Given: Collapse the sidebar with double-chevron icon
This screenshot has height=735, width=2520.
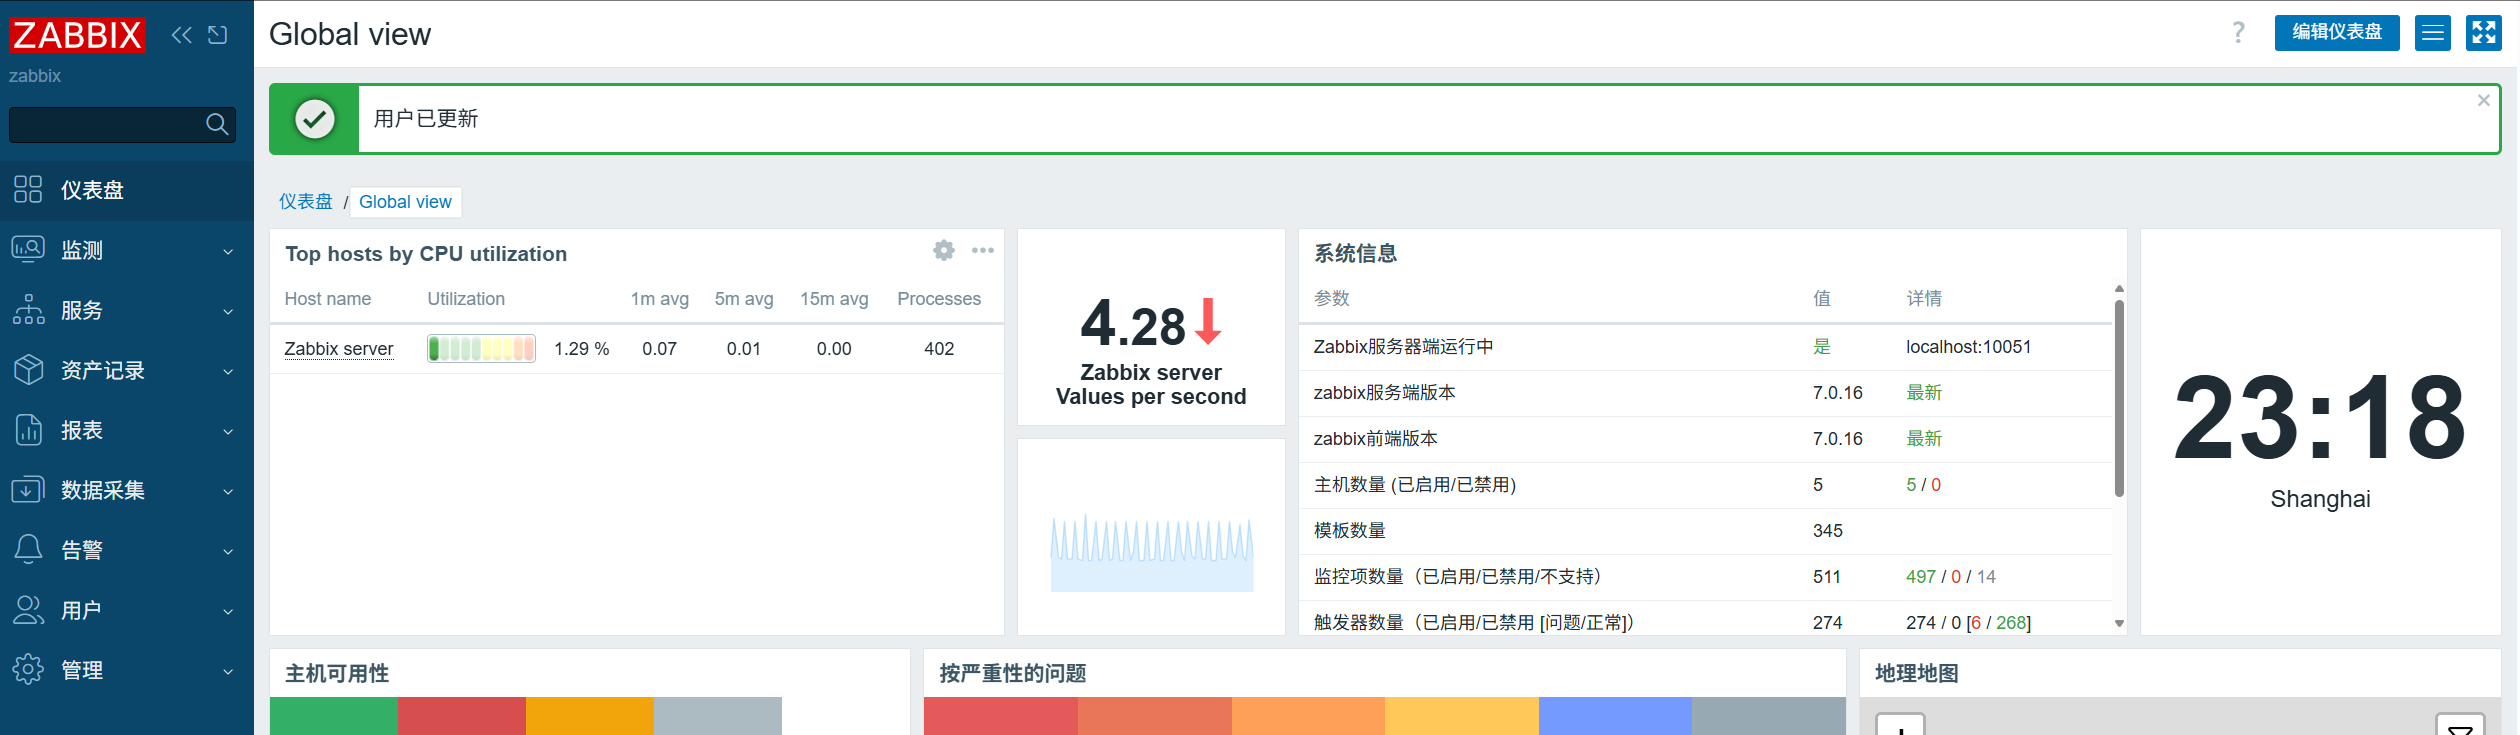Looking at the screenshot, I should (181, 35).
